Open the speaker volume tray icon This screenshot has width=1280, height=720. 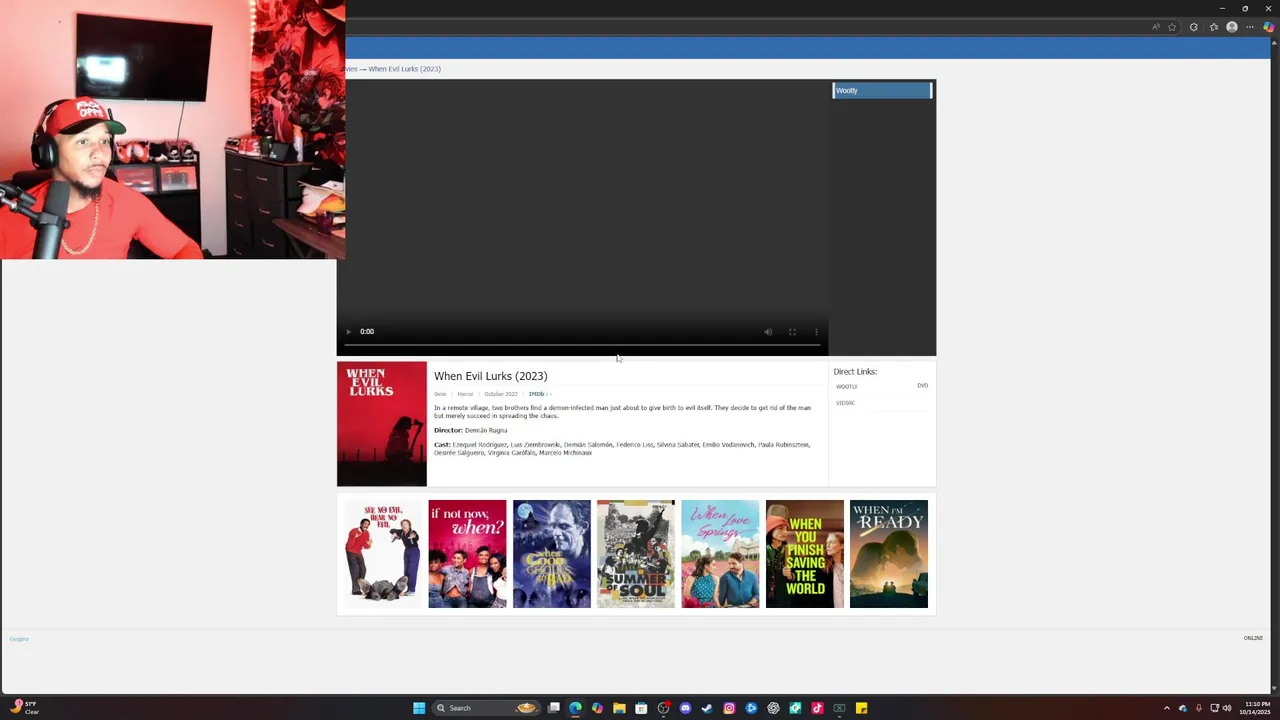click(1227, 708)
